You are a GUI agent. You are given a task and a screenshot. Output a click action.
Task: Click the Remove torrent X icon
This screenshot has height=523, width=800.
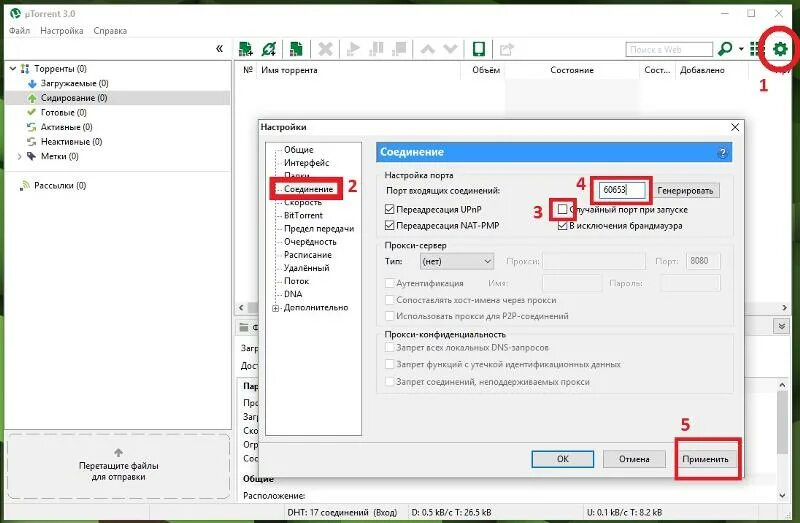click(325, 49)
